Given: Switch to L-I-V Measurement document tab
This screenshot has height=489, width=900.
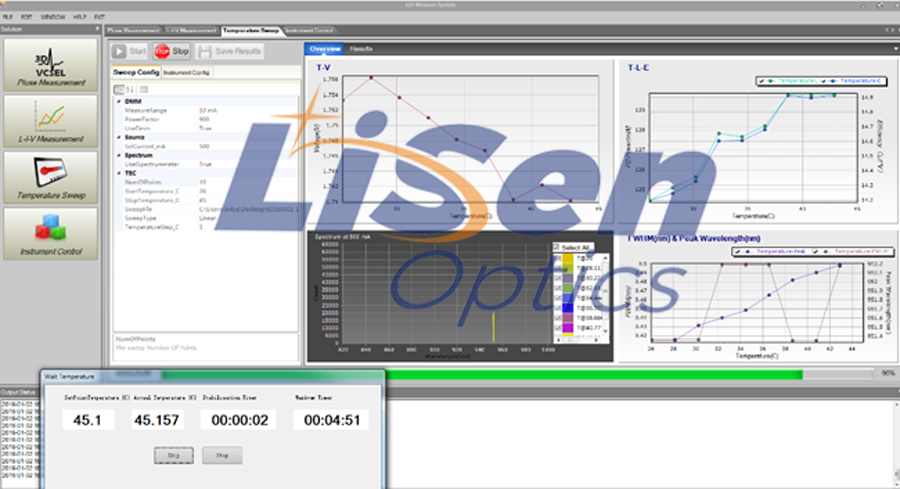Looking at the screenshot, I should pyautogui.click(x=192, y=30).
